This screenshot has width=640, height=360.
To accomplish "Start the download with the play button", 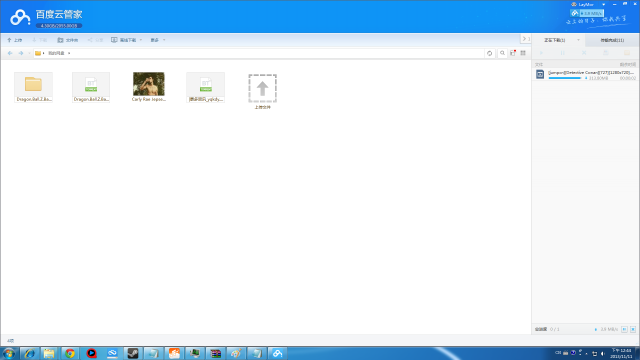I will pyautogui.click(x=541, y=53).
